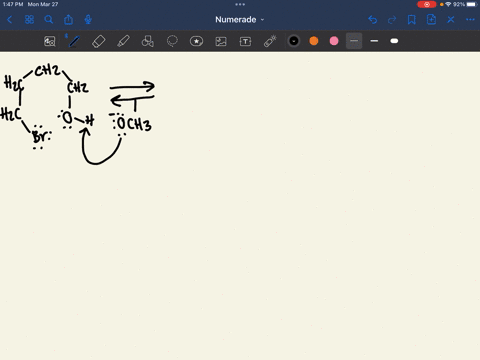Viewport: 480px width, 360px height.
Task: Go back with the left chevron
Action: (x=9, y=20)
